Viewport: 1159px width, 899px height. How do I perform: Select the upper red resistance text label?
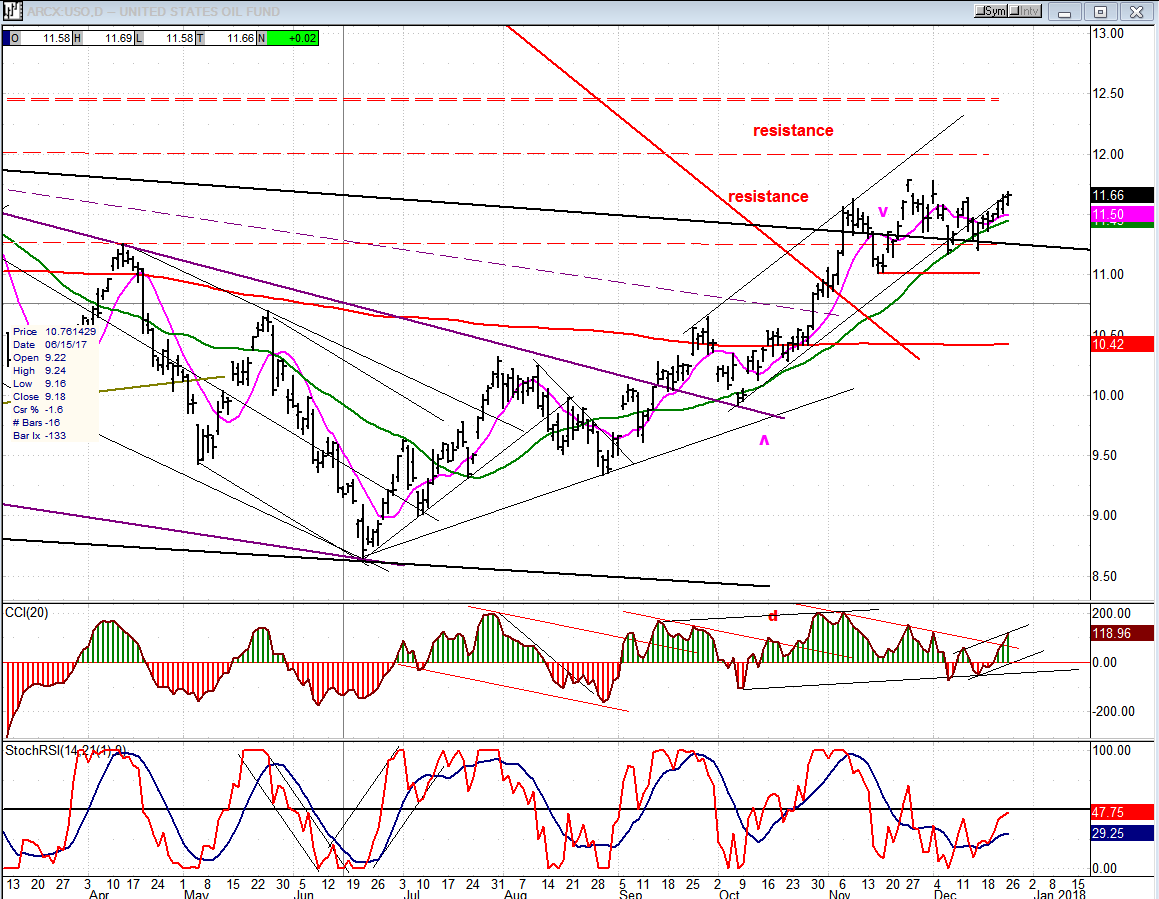point(793,130)
